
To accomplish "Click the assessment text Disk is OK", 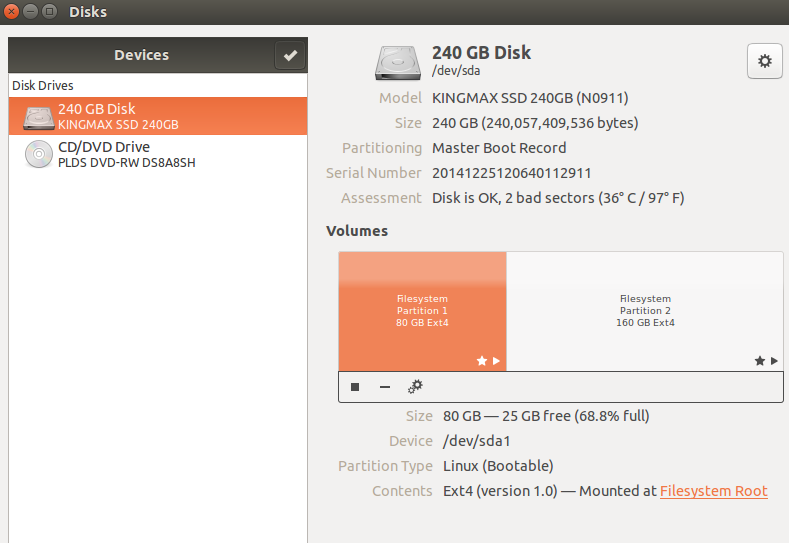I will click(x=558, y=198).
